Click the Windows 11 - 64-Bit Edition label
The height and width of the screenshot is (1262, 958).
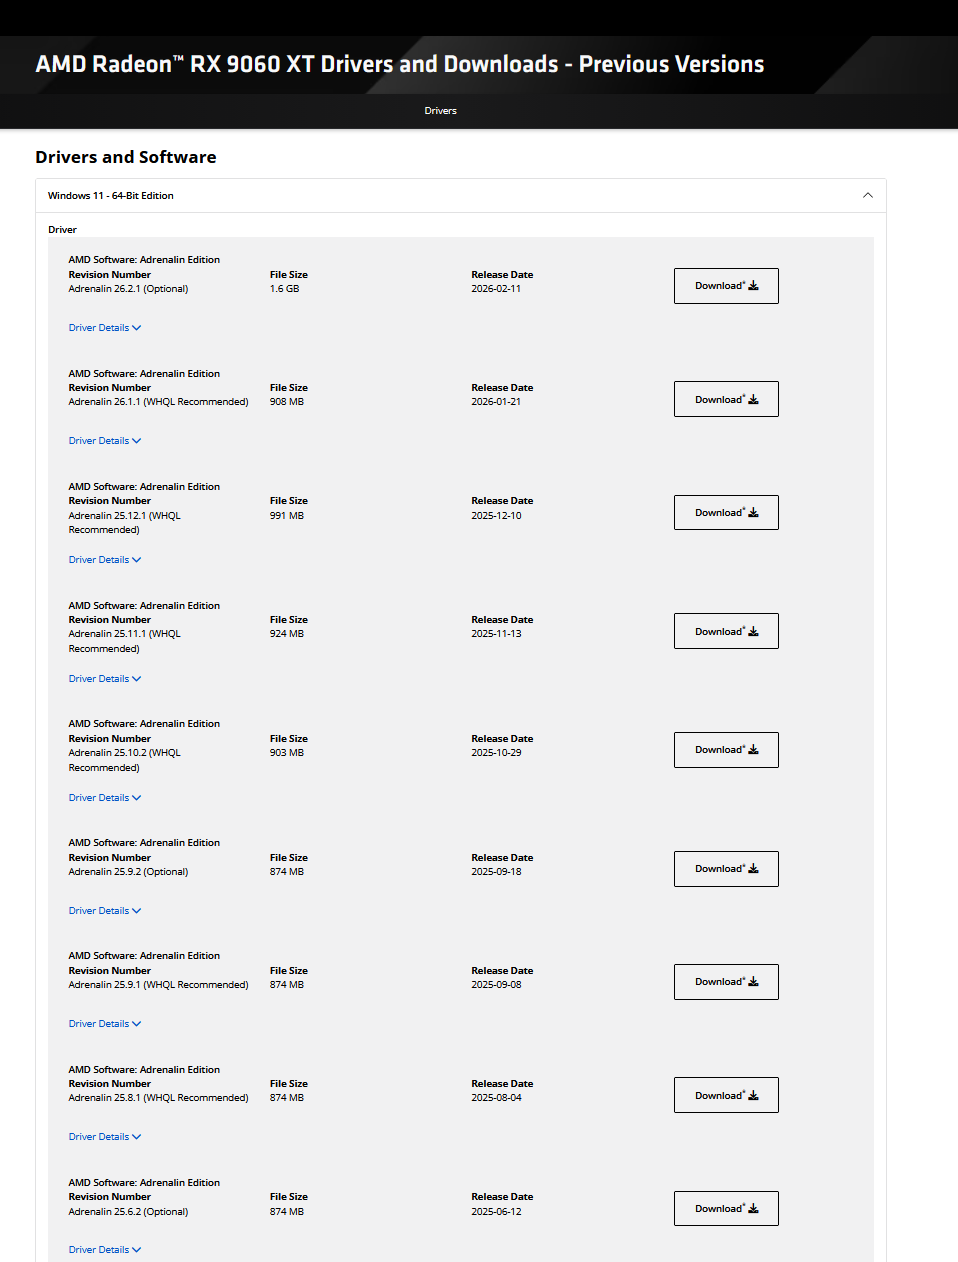[111, 196]
